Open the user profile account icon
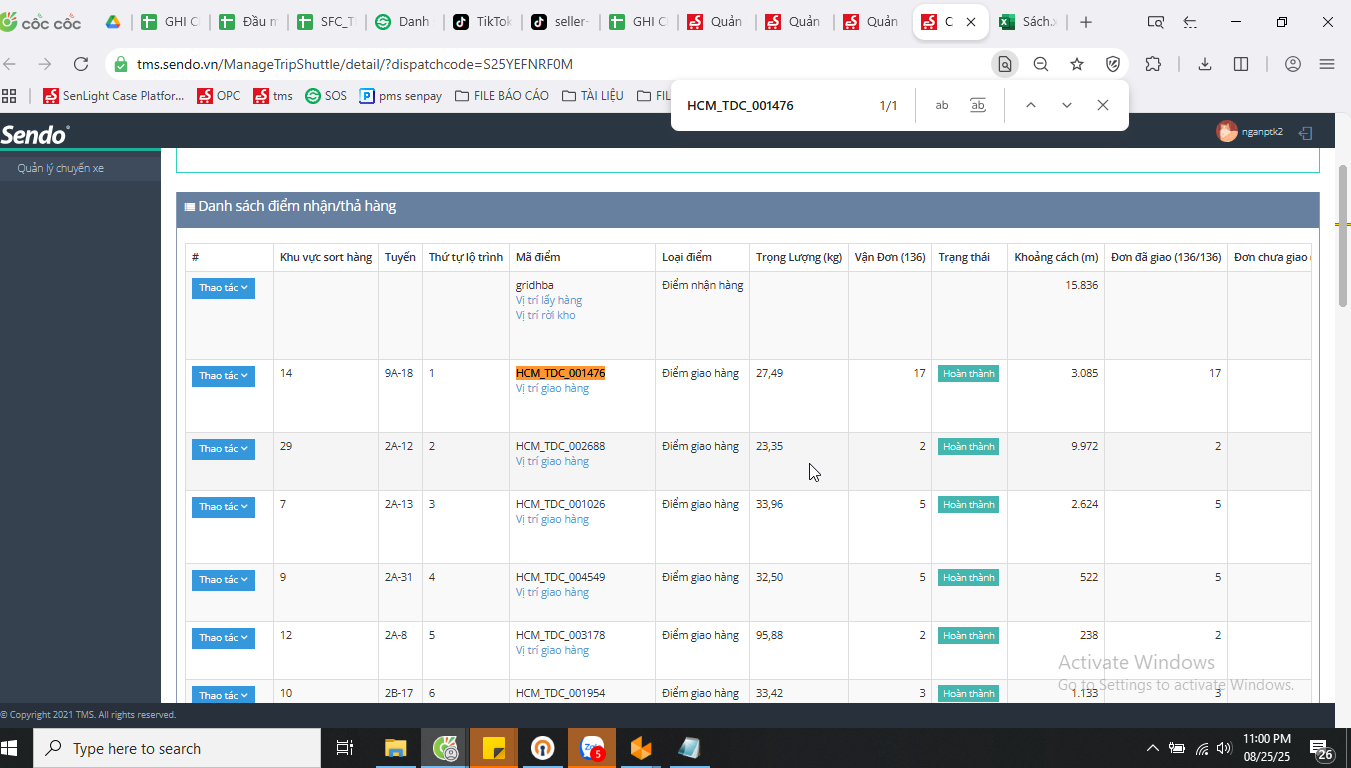 1293,64
